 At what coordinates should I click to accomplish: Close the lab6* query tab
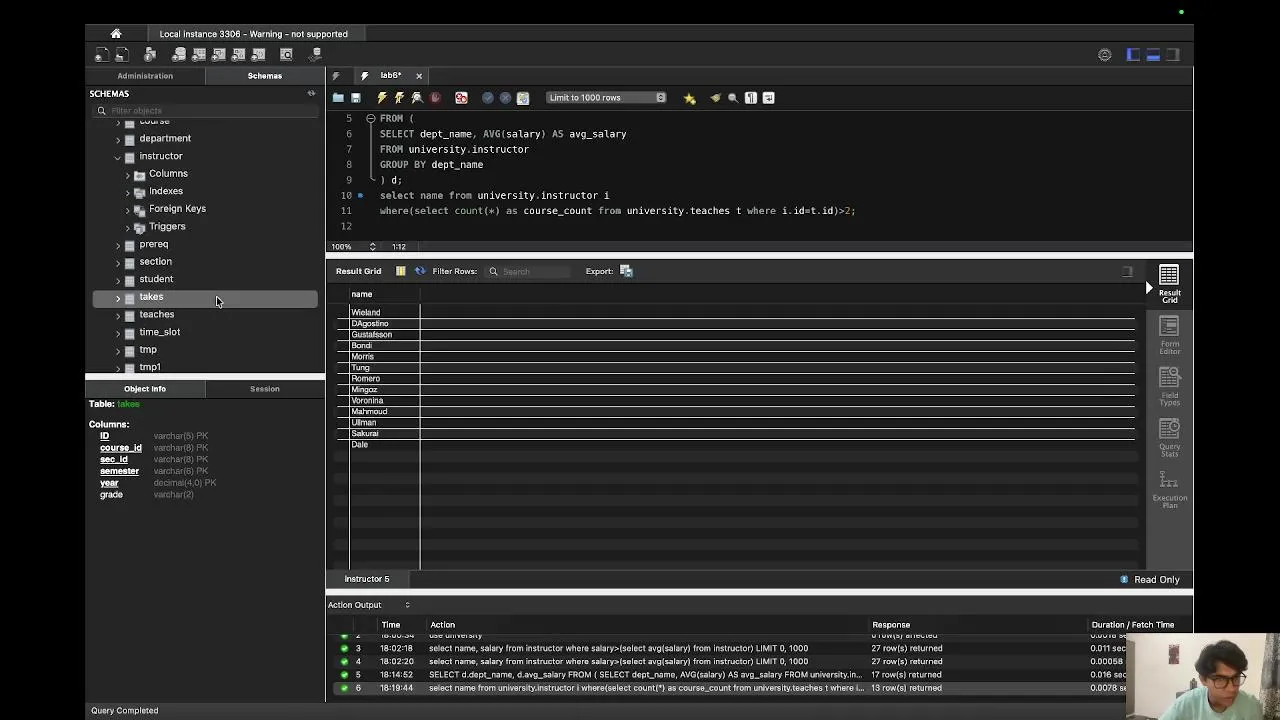(419, 76)
